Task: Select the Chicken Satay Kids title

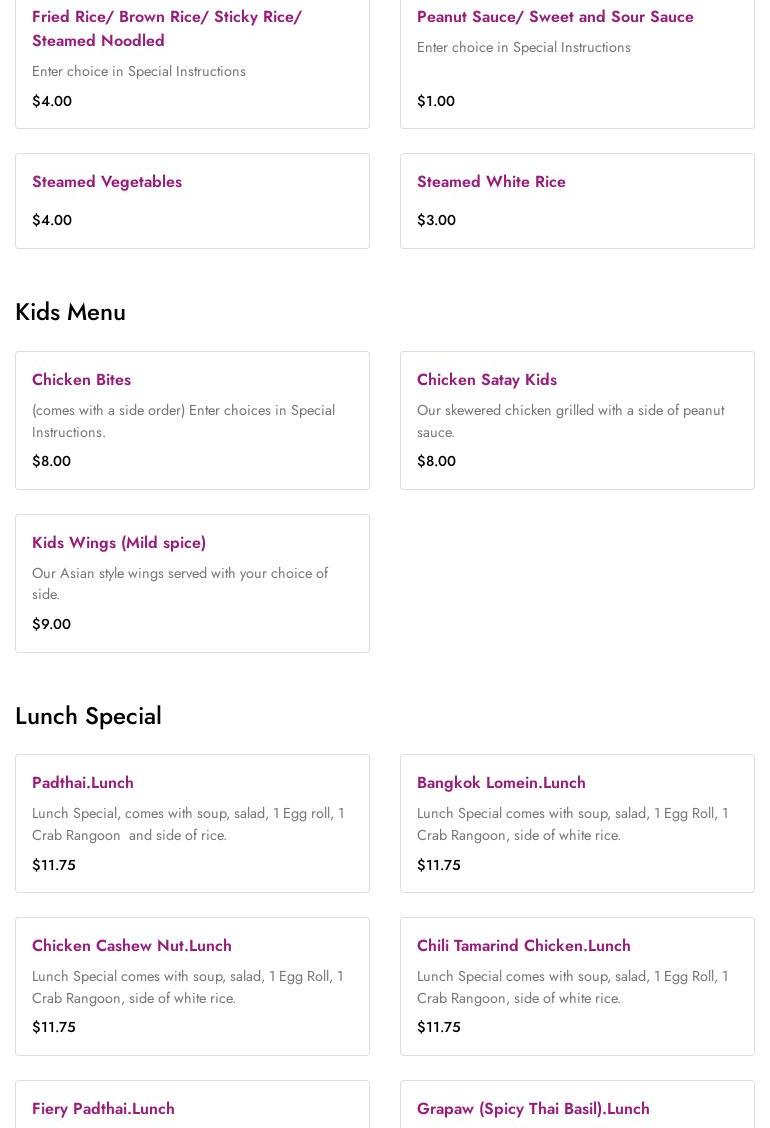Action: (486, 380)
